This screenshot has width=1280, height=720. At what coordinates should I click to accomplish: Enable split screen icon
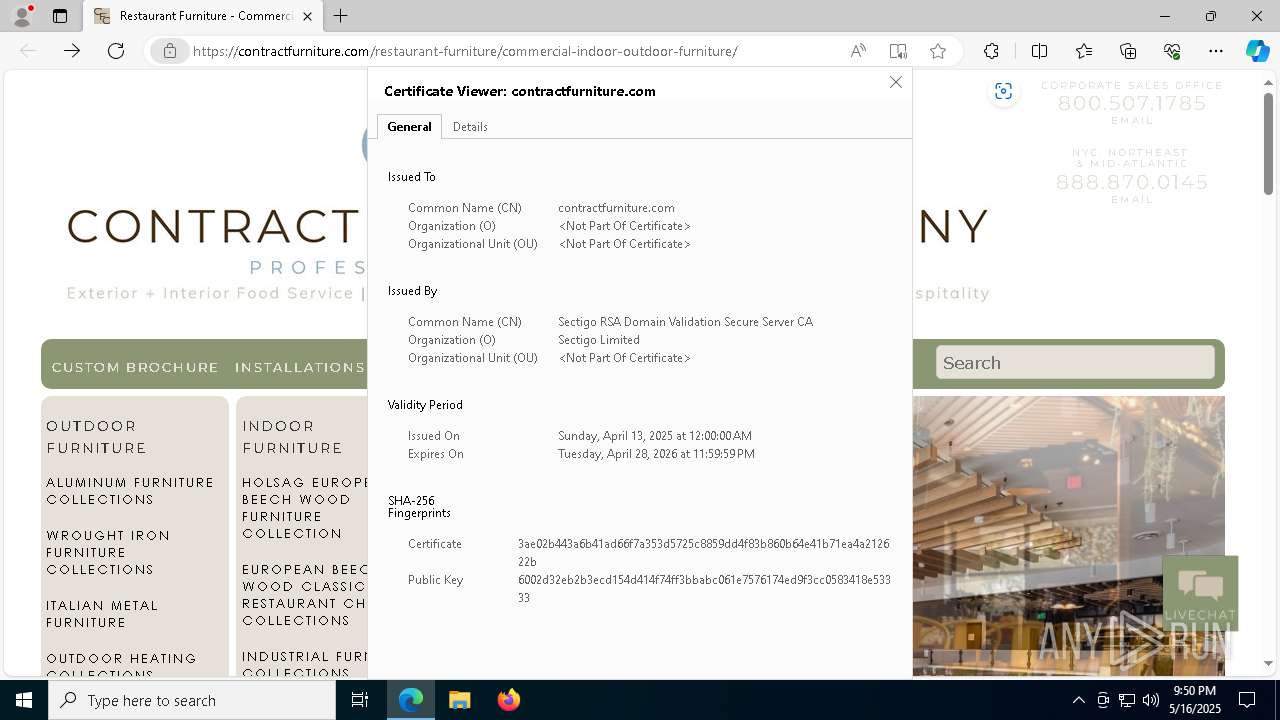pyautogui.click(x=1039, y=51)
